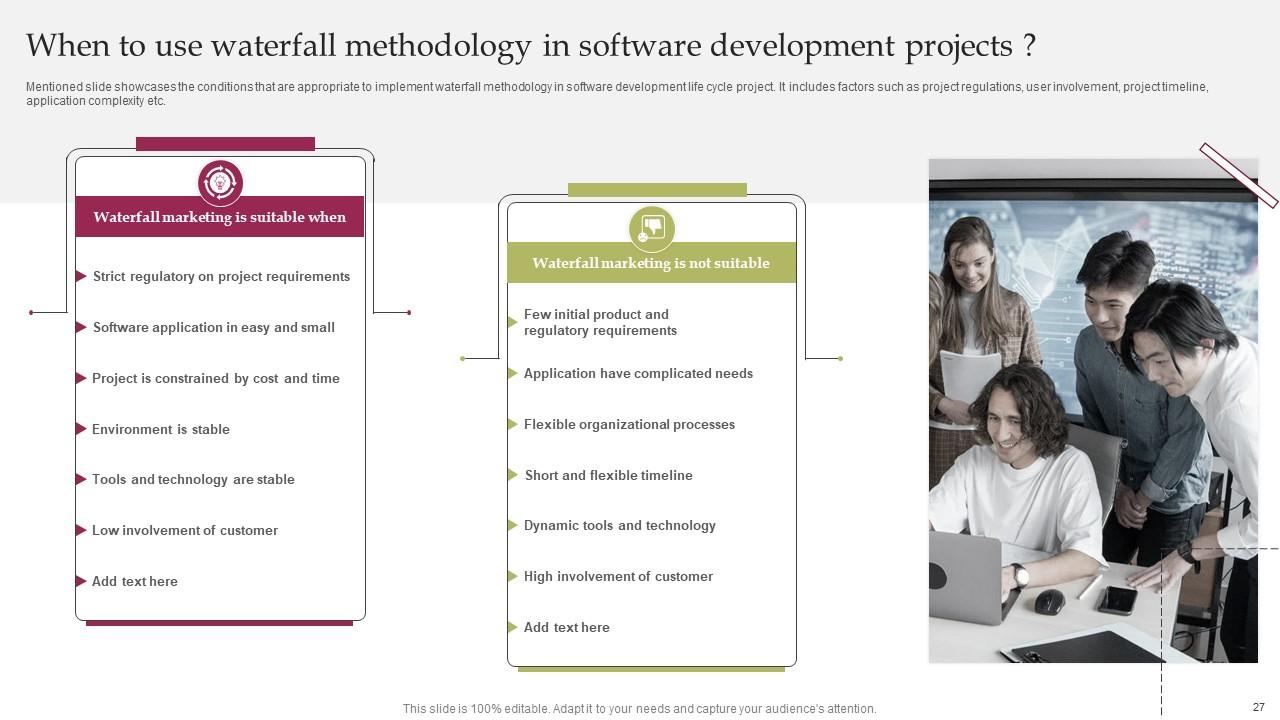The width and height of the screenshot is (1280, 720).
Task: Select the 'Waterfall marketing is not suitable' header
Action: [651, 263]
